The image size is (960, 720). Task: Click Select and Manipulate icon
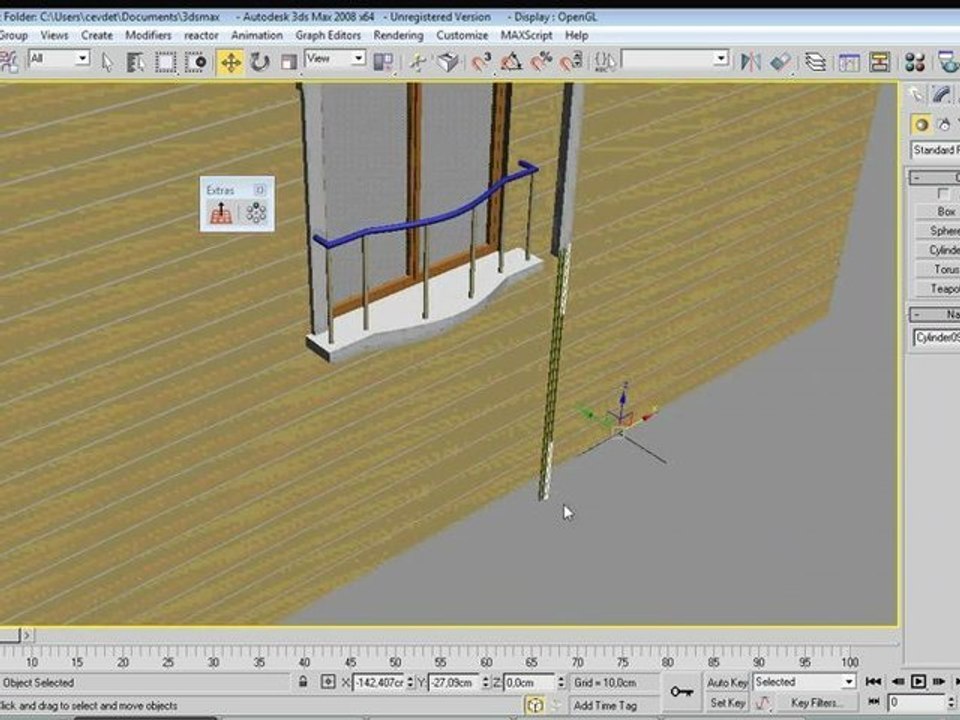(x=418, y=62)
